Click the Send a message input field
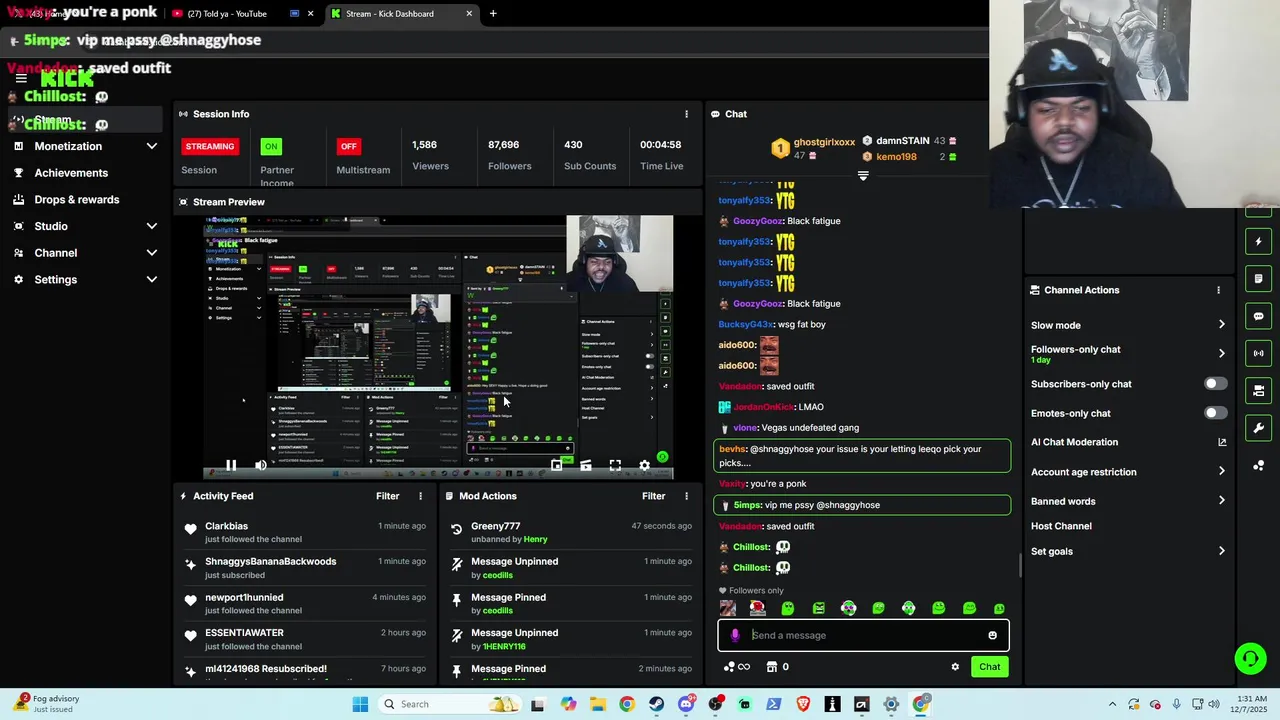 [x=865, y=635]
